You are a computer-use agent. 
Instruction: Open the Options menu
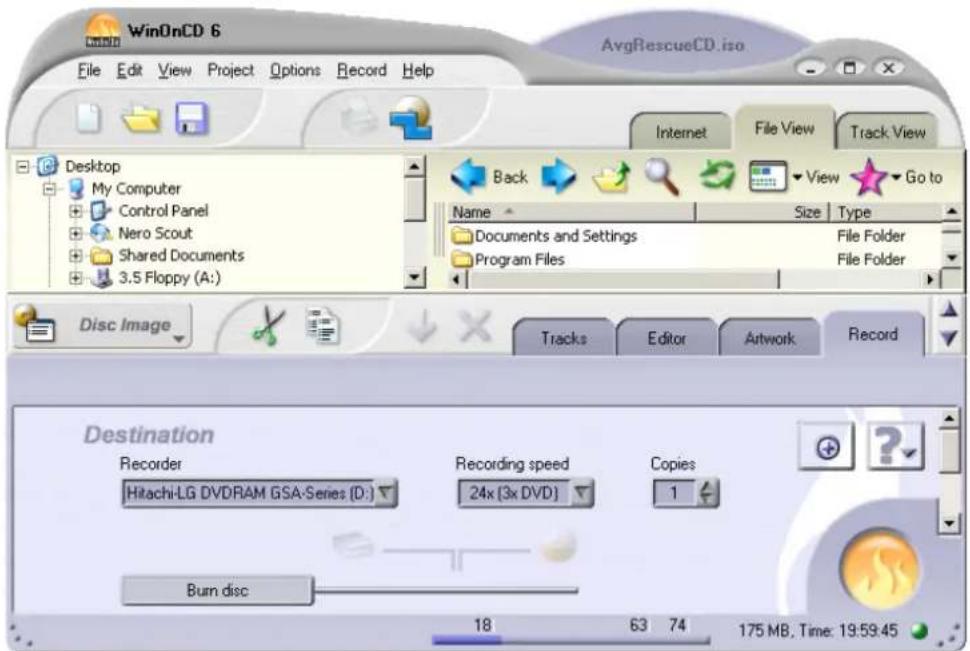tap(295, 71)
